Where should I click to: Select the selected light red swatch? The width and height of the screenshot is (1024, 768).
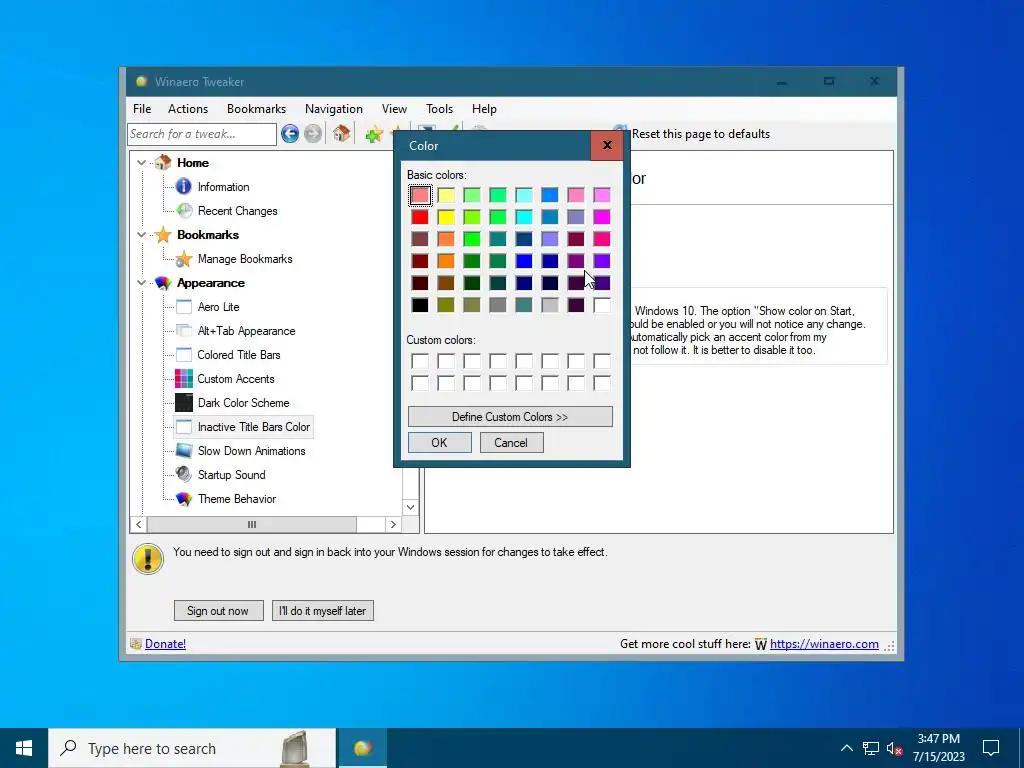(x=420, y=195)
